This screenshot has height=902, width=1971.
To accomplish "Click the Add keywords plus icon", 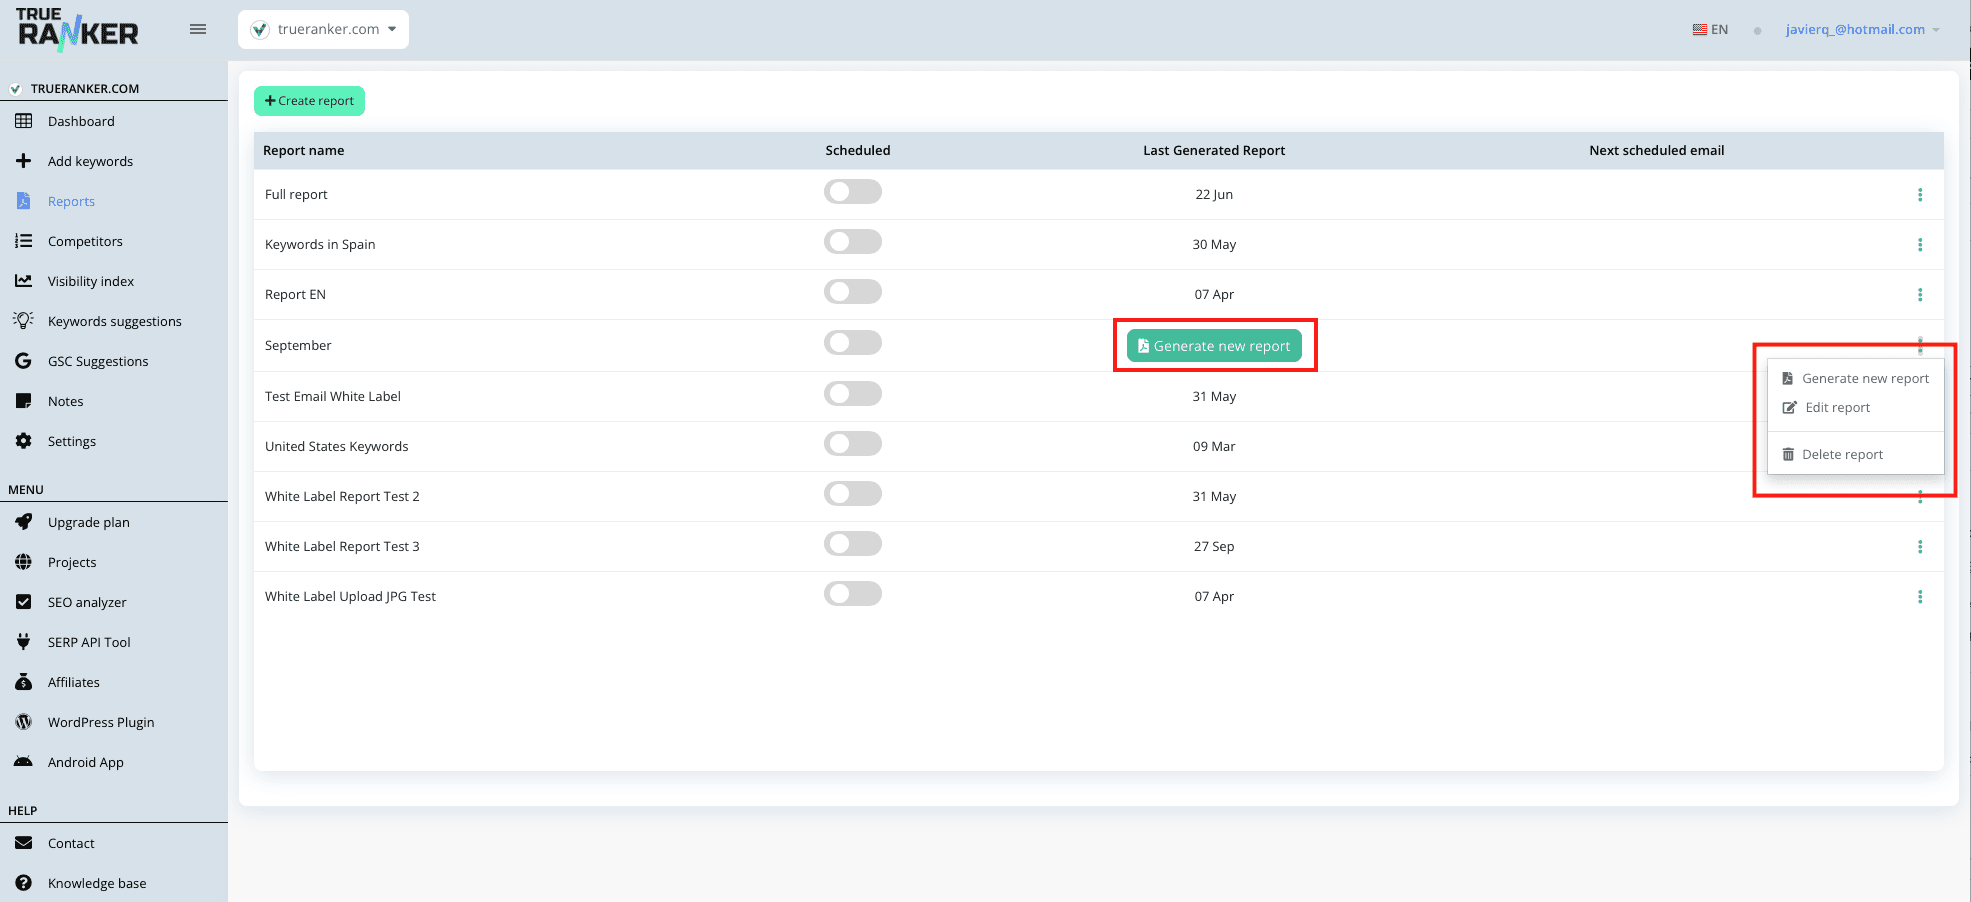I will pos(24,161).
